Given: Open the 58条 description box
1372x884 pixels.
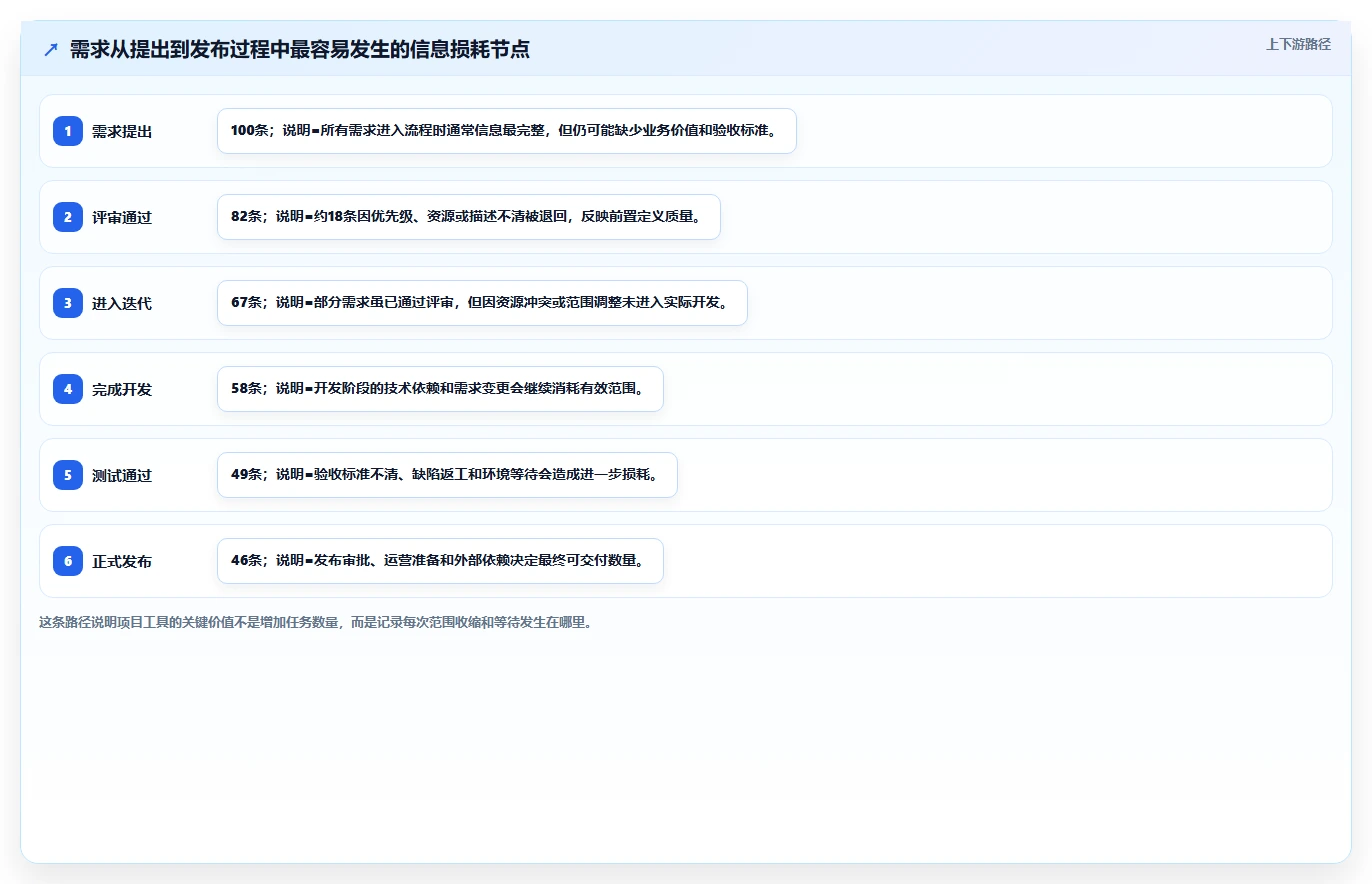Looking at the screenshot, I should tap(440, 389).
